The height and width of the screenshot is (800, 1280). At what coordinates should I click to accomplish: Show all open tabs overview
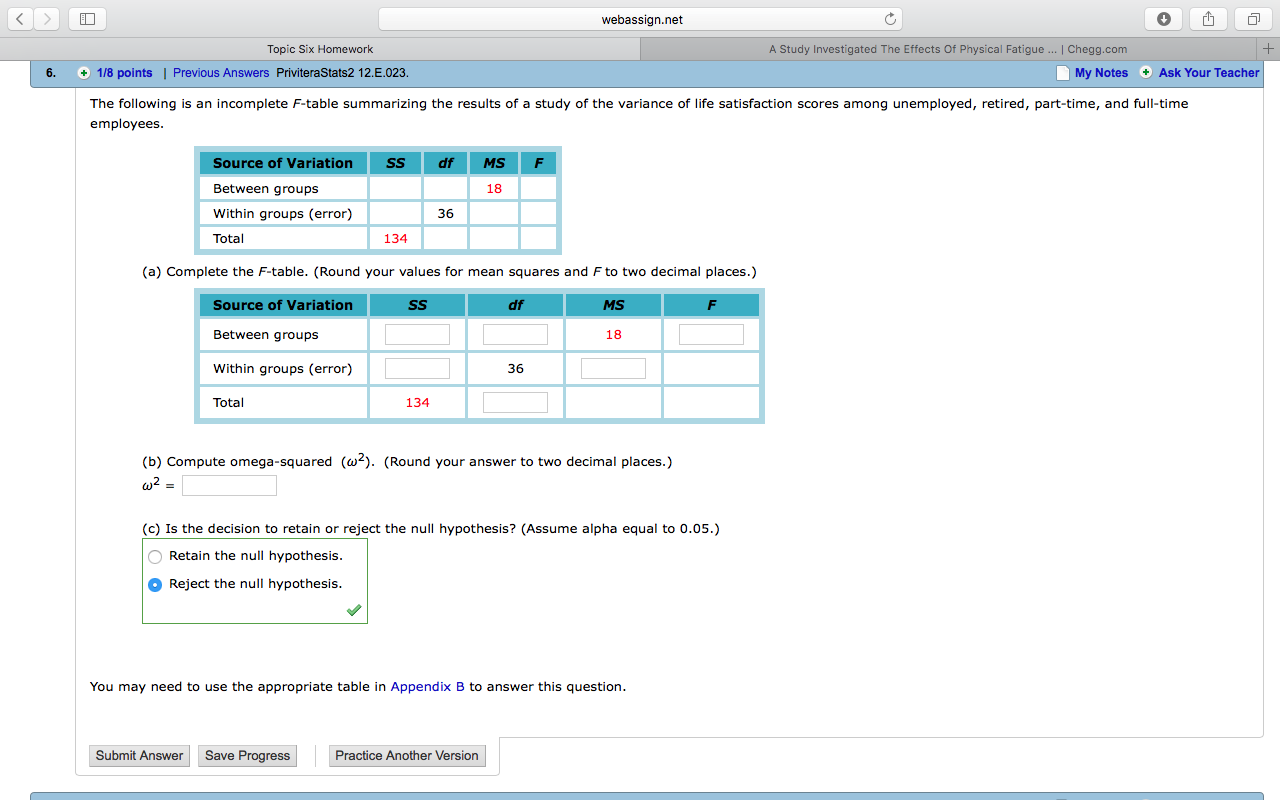pos(1251,18)
